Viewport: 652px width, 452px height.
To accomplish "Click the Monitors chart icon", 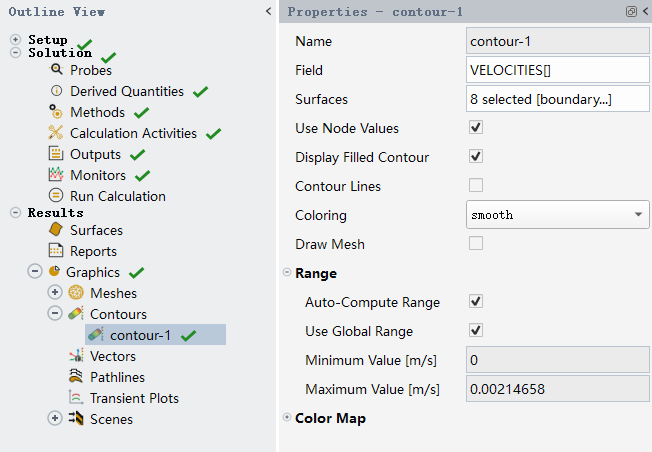I will (x=56, y=175).
